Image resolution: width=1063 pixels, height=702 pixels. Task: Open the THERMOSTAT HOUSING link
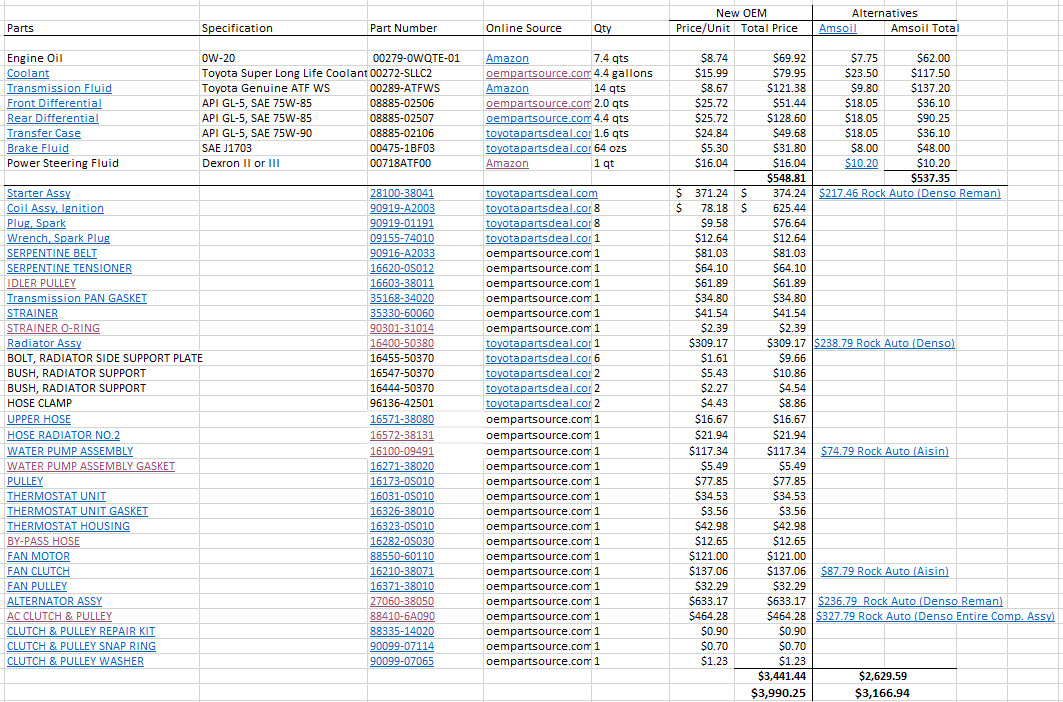click(x=68, y=526)
